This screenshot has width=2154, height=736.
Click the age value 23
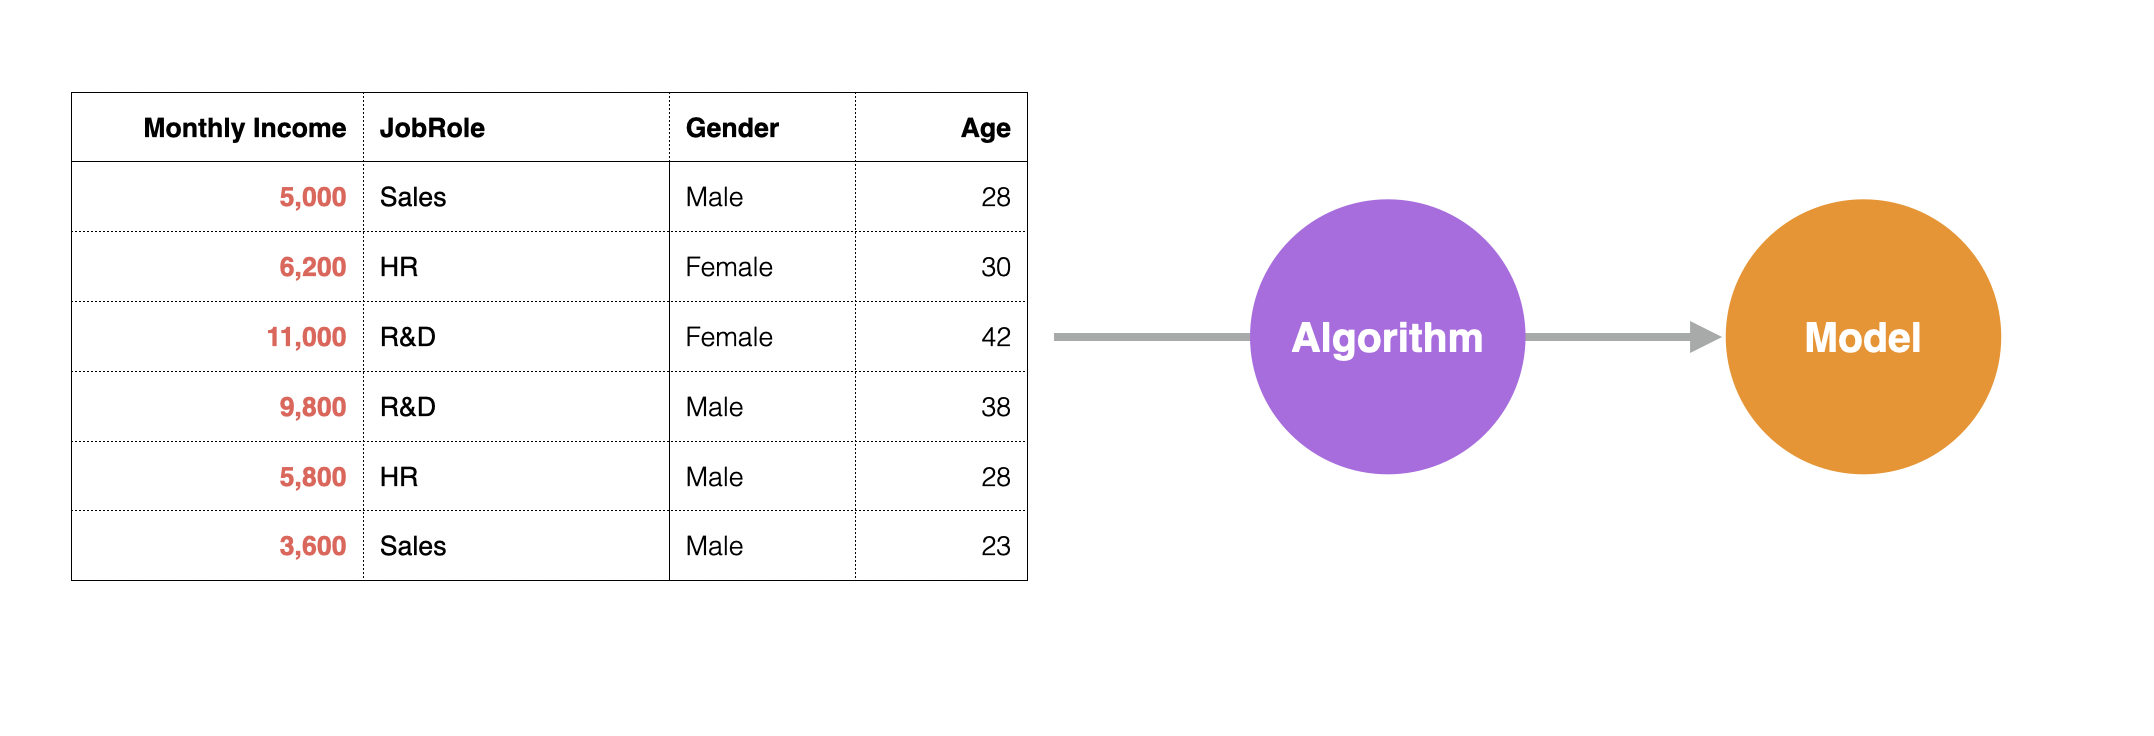pos(995,546)
